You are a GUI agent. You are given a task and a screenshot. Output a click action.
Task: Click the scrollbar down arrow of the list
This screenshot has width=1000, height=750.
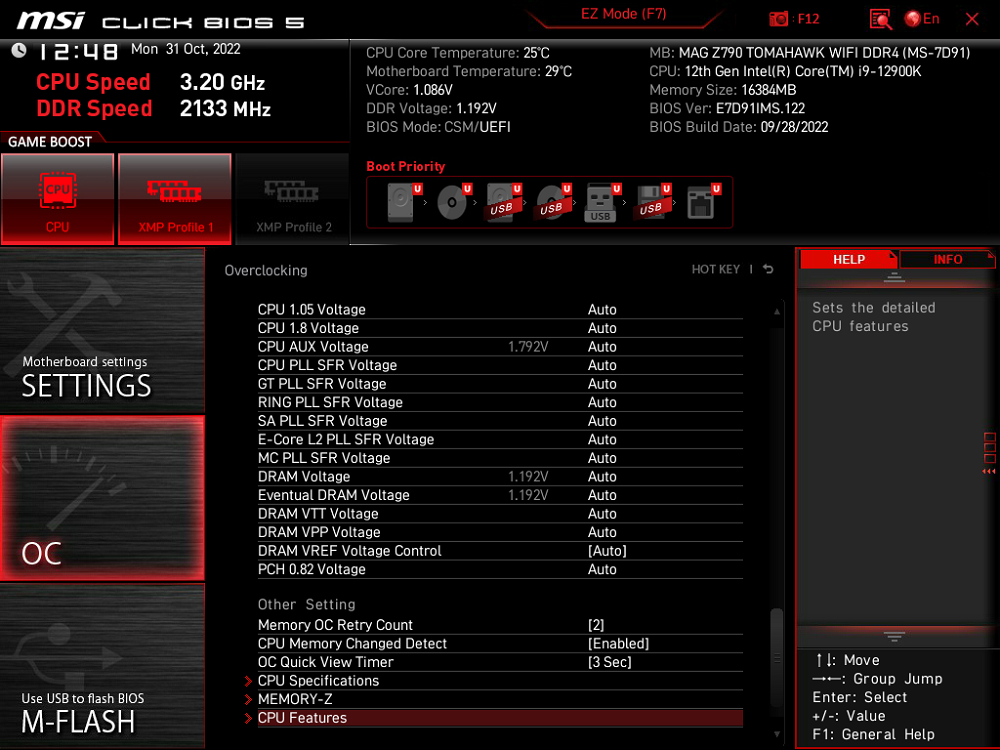tap(777, 734)
